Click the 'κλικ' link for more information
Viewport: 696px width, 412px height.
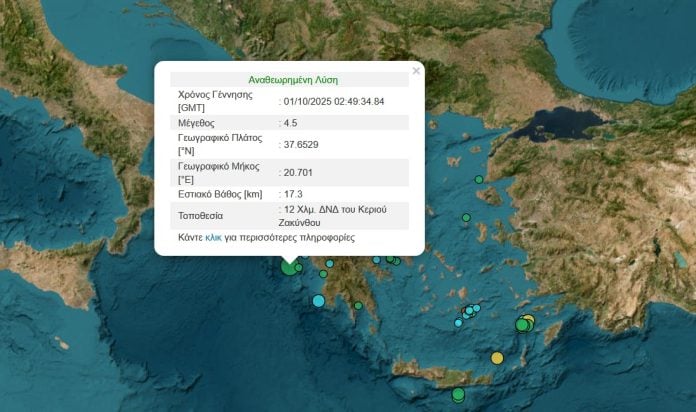click(213, 238)
